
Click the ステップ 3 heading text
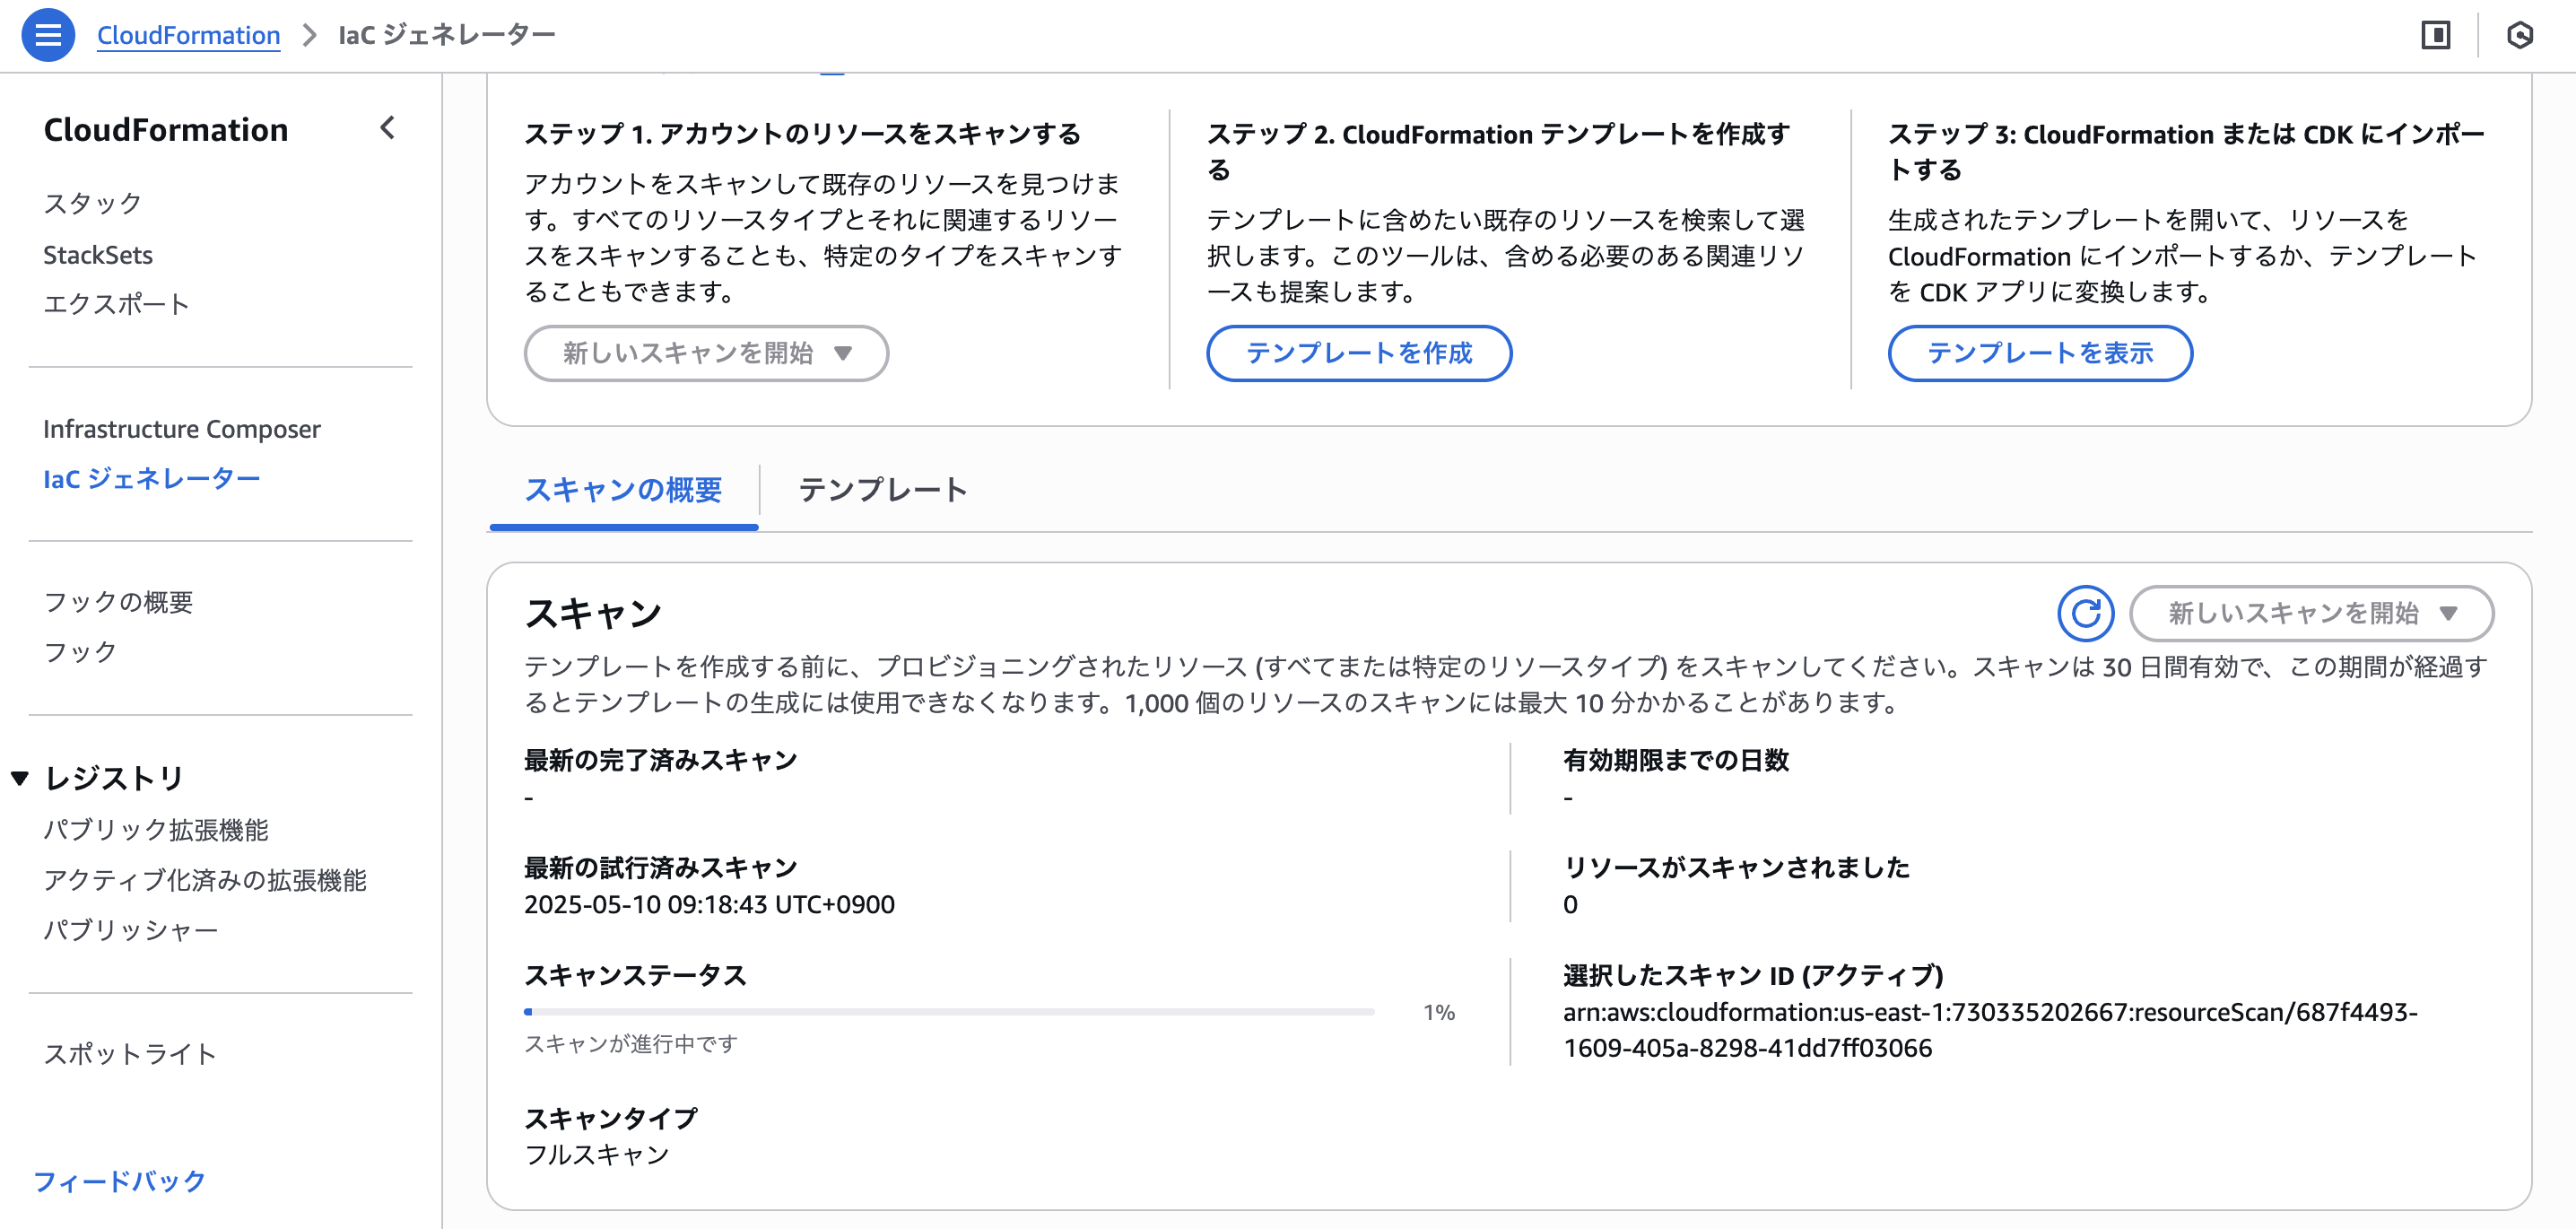2186,151
